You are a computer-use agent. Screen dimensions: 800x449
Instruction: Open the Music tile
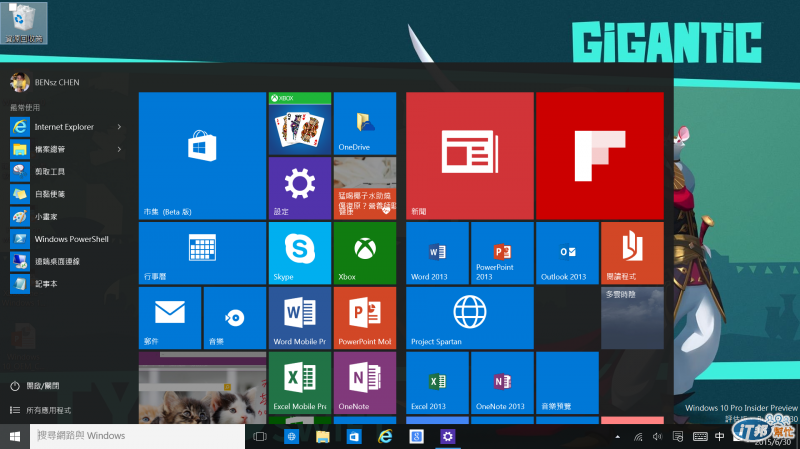[235, 318]
